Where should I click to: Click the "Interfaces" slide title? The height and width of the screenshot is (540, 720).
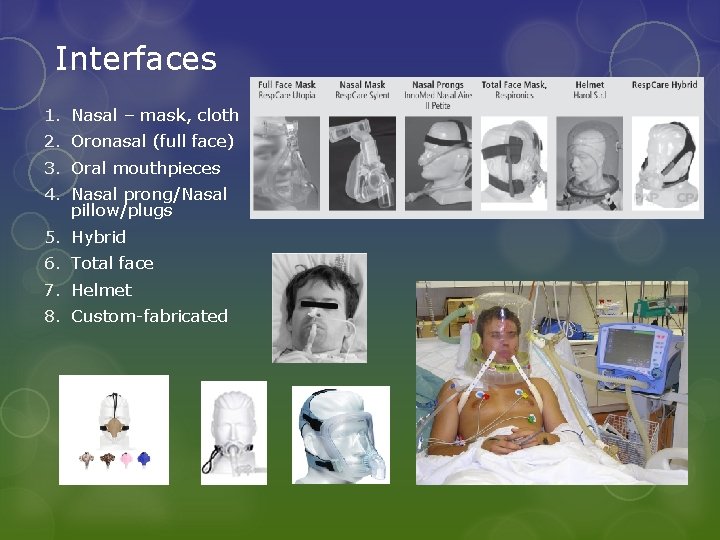click(136, 59)
